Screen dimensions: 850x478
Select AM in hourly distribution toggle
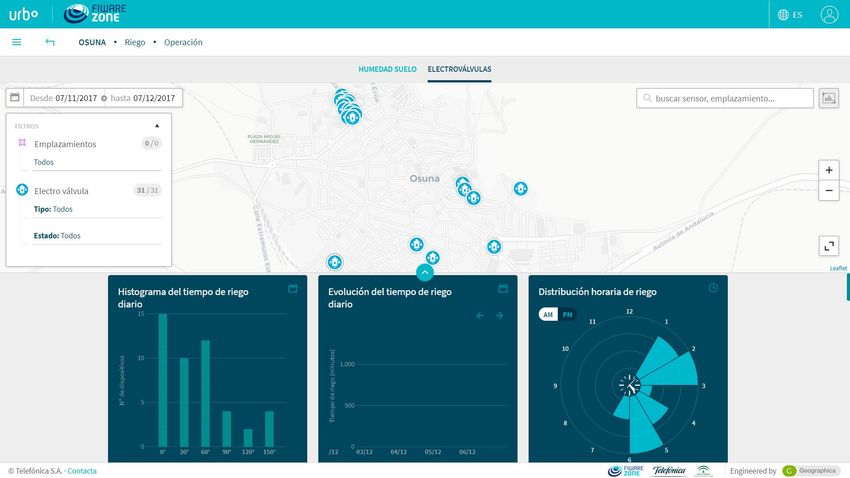(548, 314)
